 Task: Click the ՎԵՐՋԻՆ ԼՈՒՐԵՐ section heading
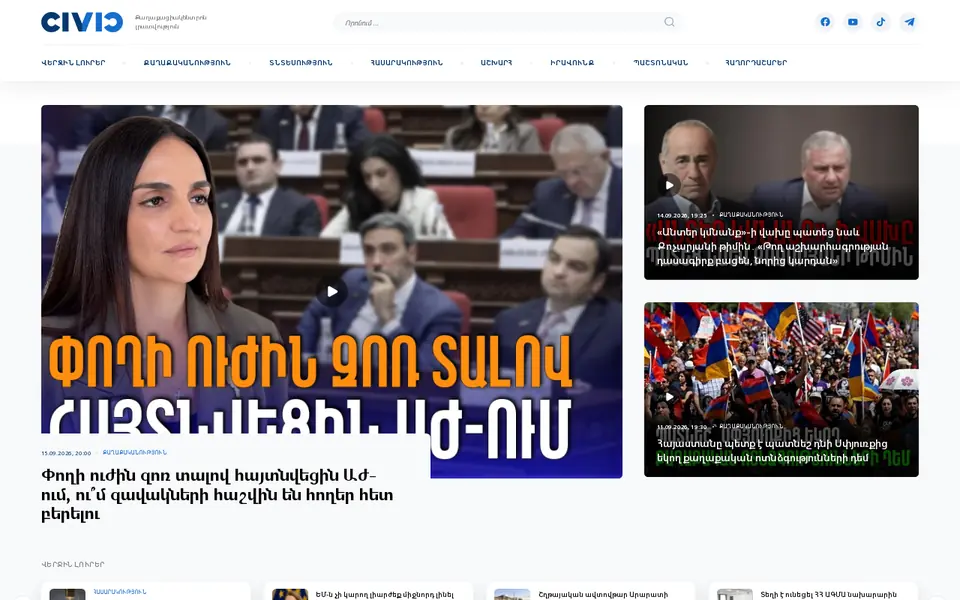pos(73,564)
